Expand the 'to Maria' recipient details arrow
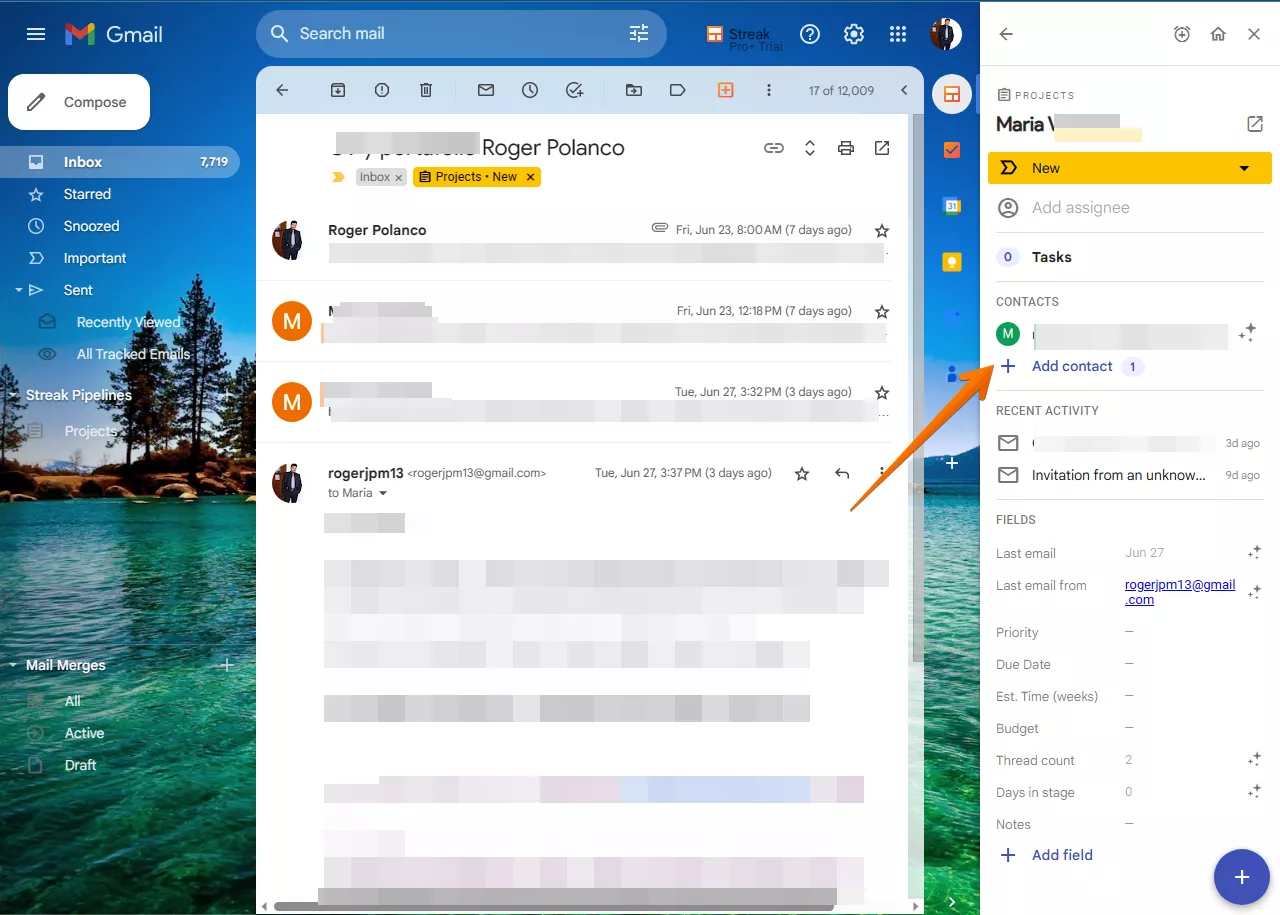The width and height of the screenshot is (1280, 915). [x=383, y=494]
